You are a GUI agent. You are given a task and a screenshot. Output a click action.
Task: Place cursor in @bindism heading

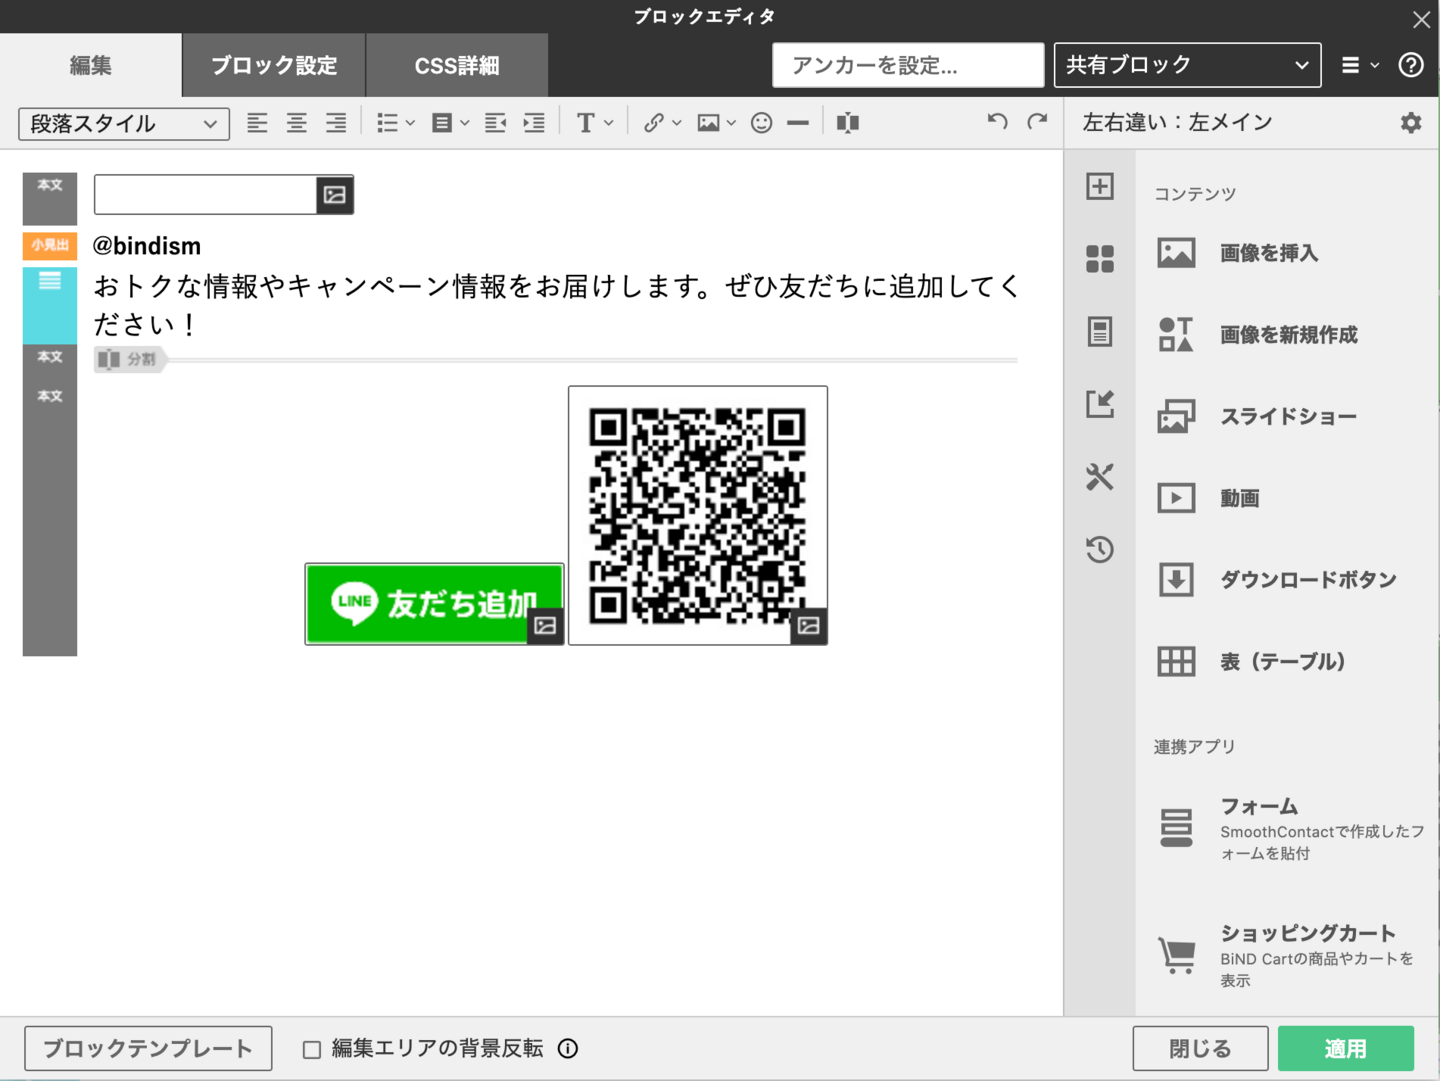tap(147, 246)
